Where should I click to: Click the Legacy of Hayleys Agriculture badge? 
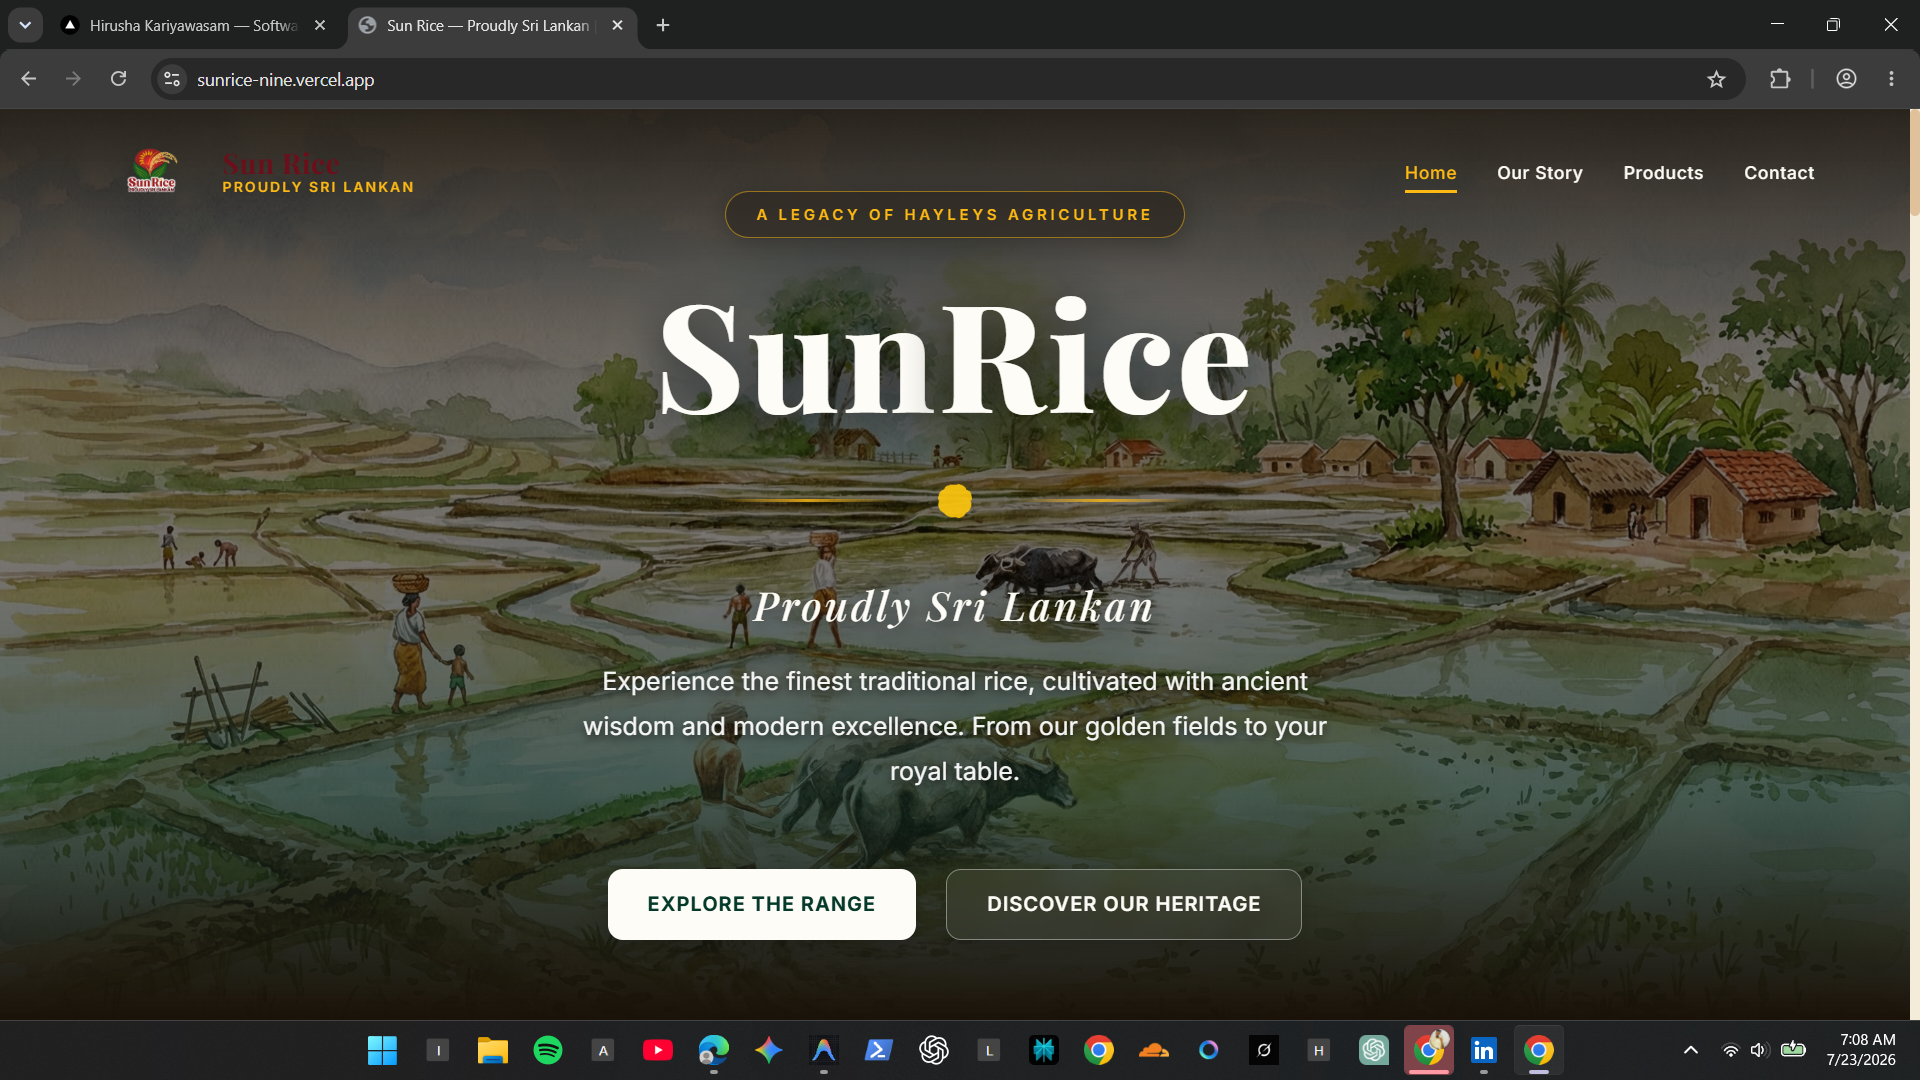(954, 214)
